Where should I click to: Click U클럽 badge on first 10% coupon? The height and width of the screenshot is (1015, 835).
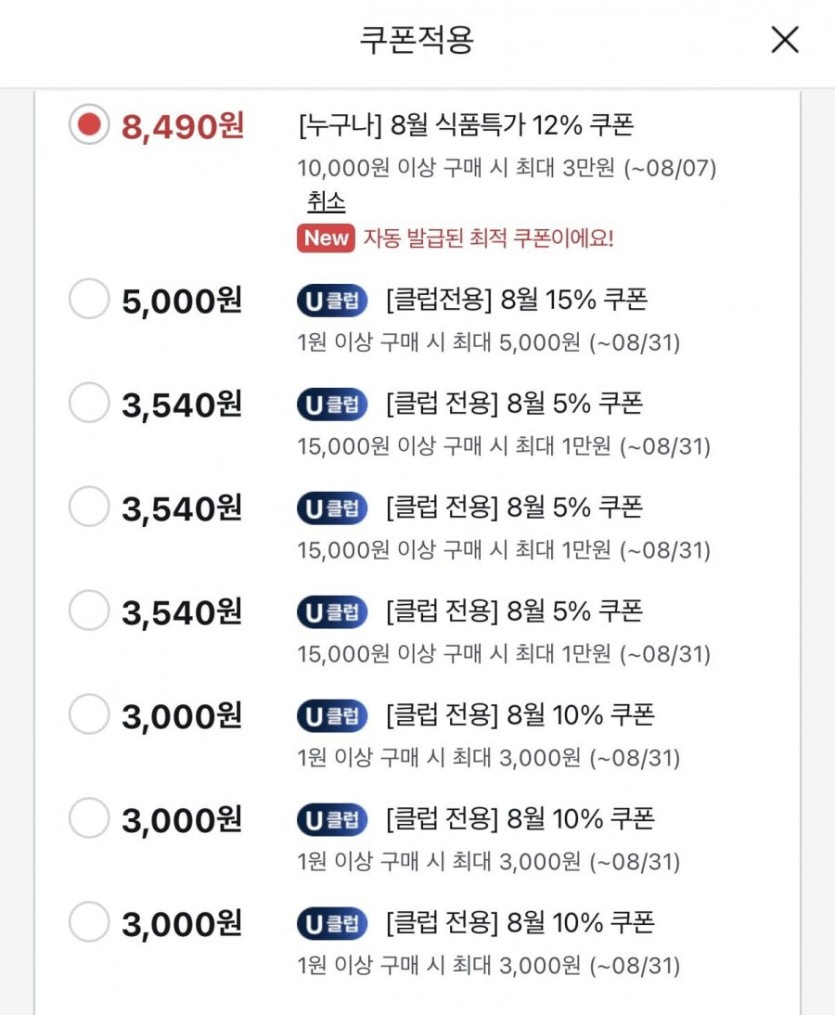(332, 716)
